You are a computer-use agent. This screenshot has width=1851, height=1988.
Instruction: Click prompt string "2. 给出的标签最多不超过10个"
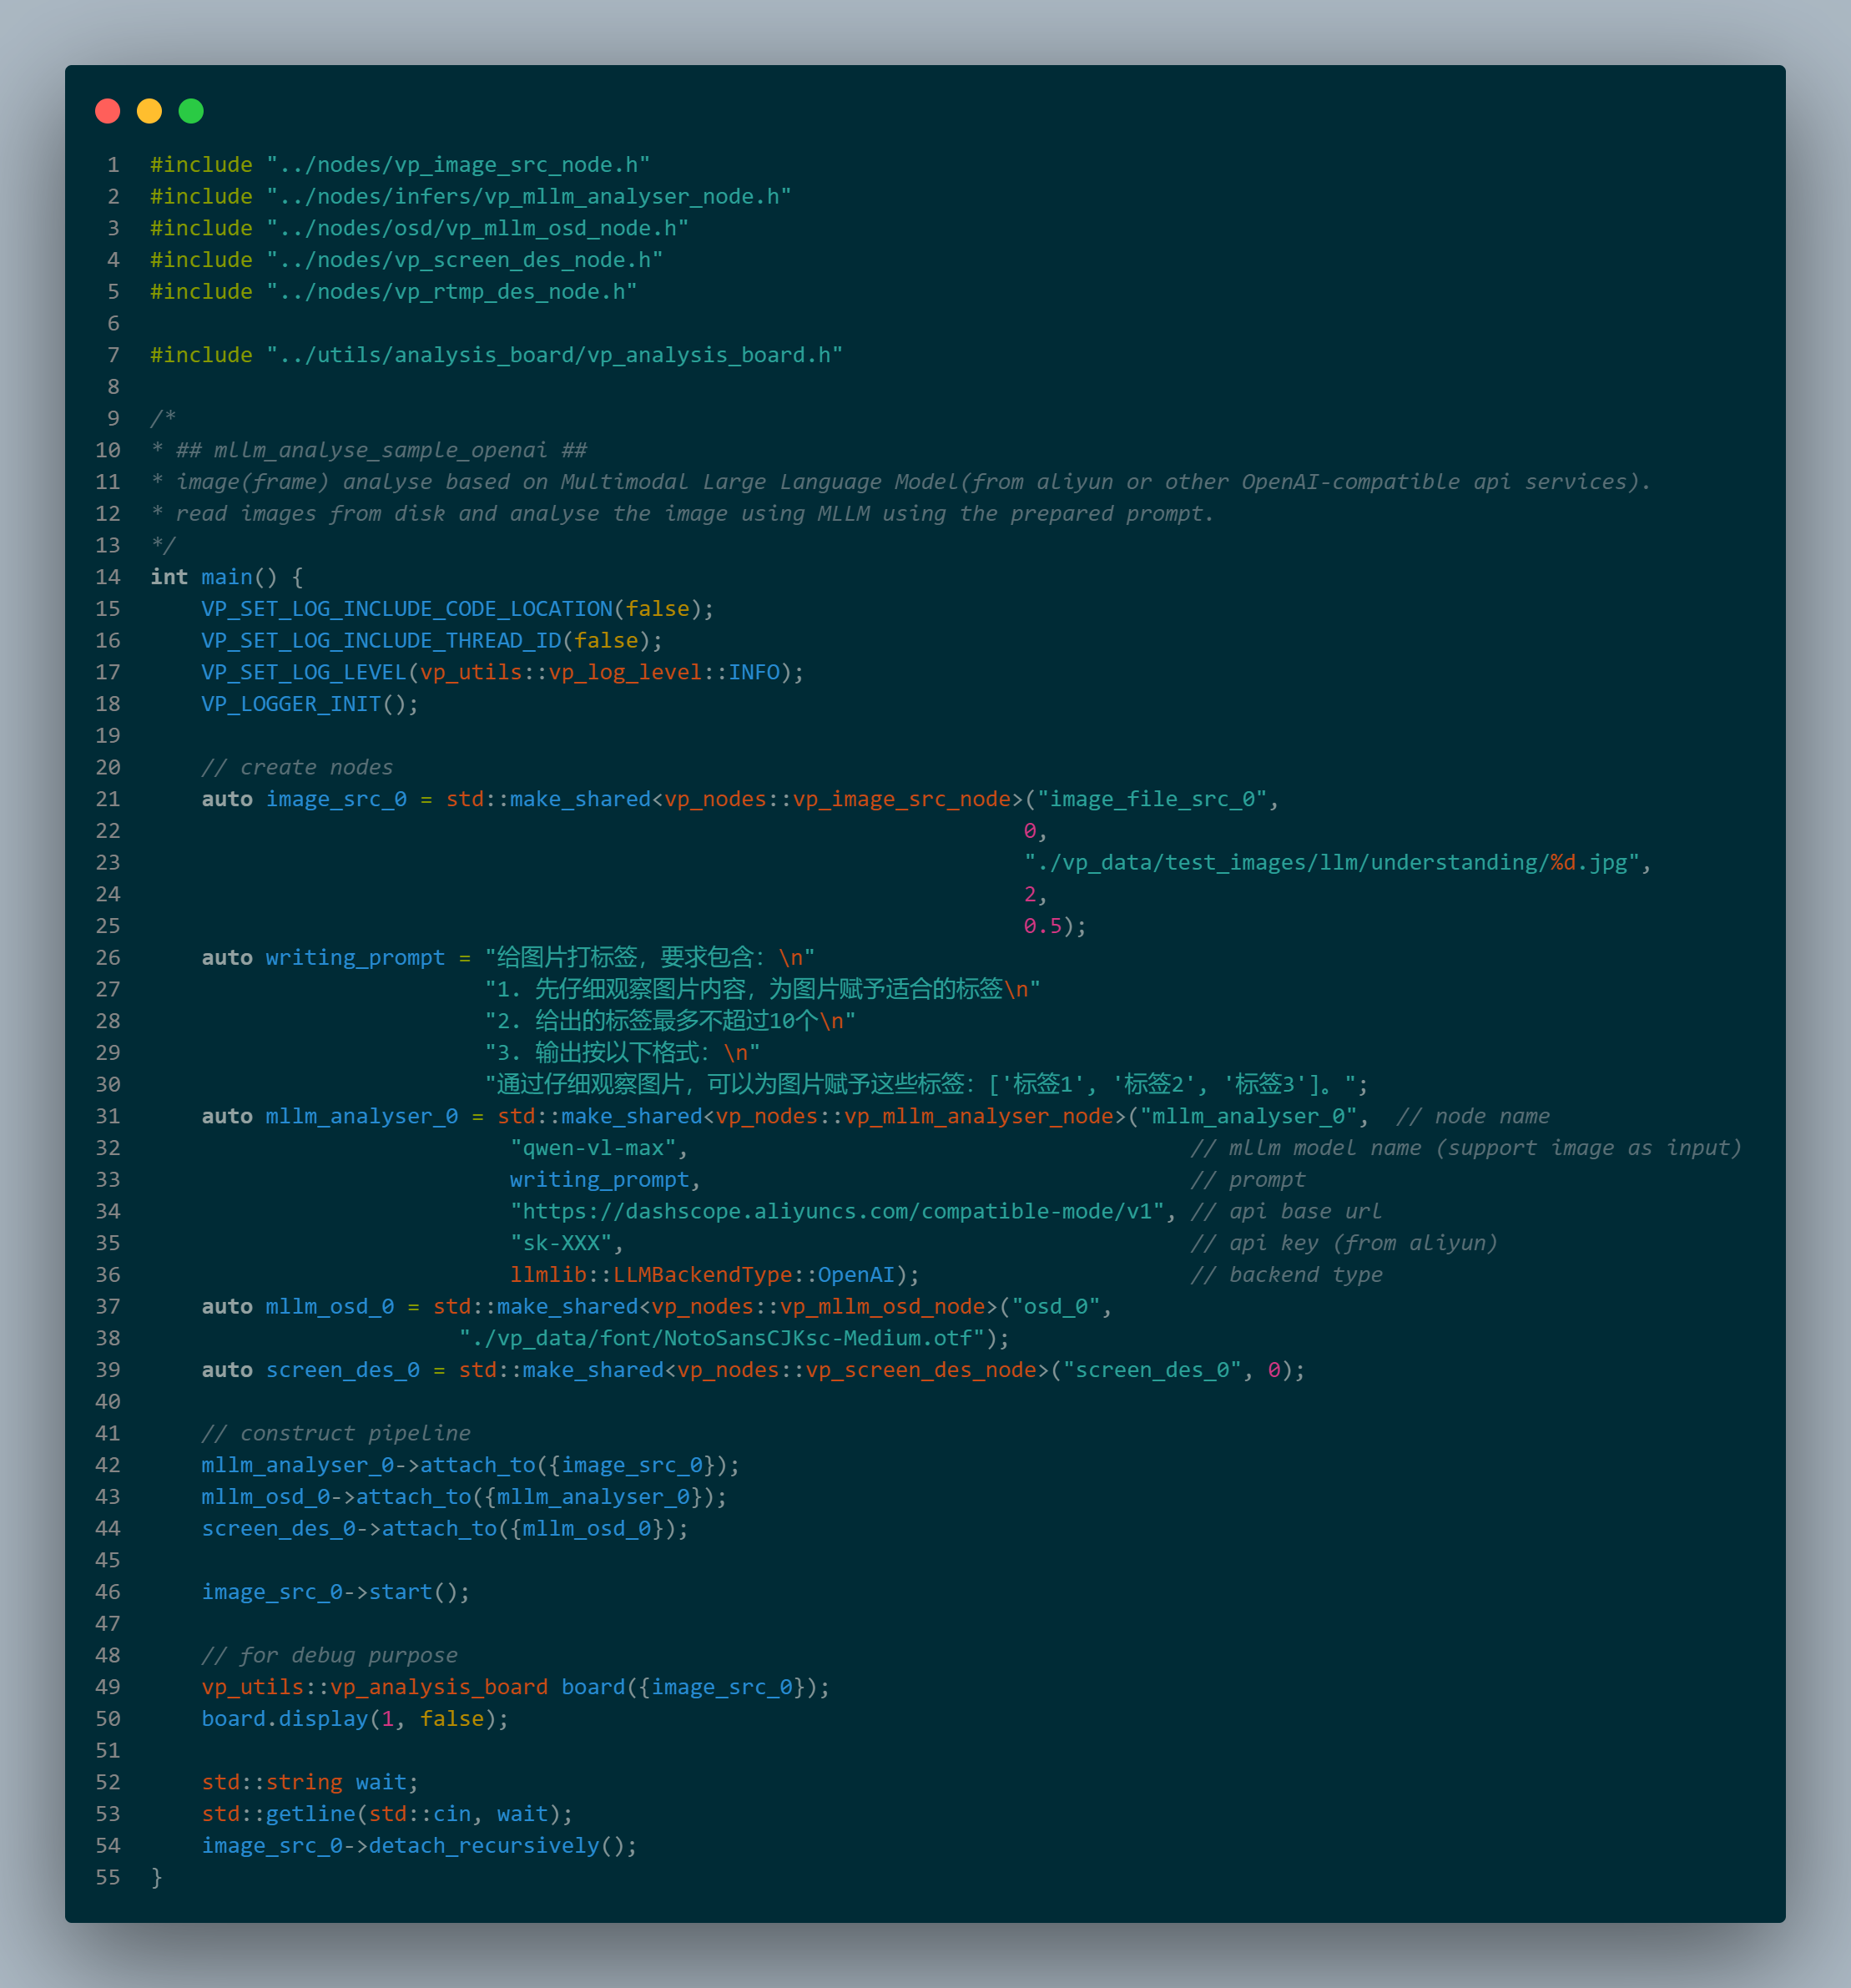click(x=670, y=1021)
